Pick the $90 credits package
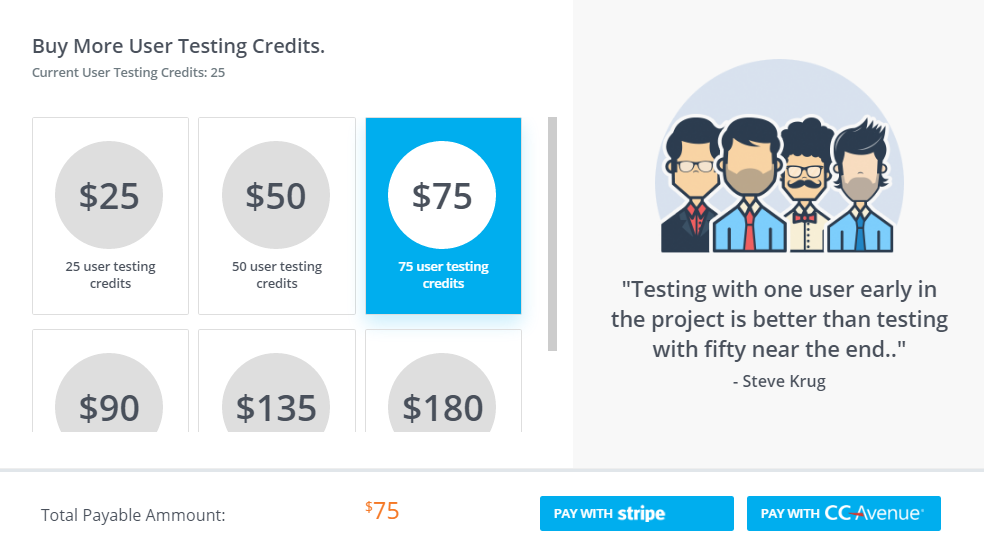 coord(109,405)
